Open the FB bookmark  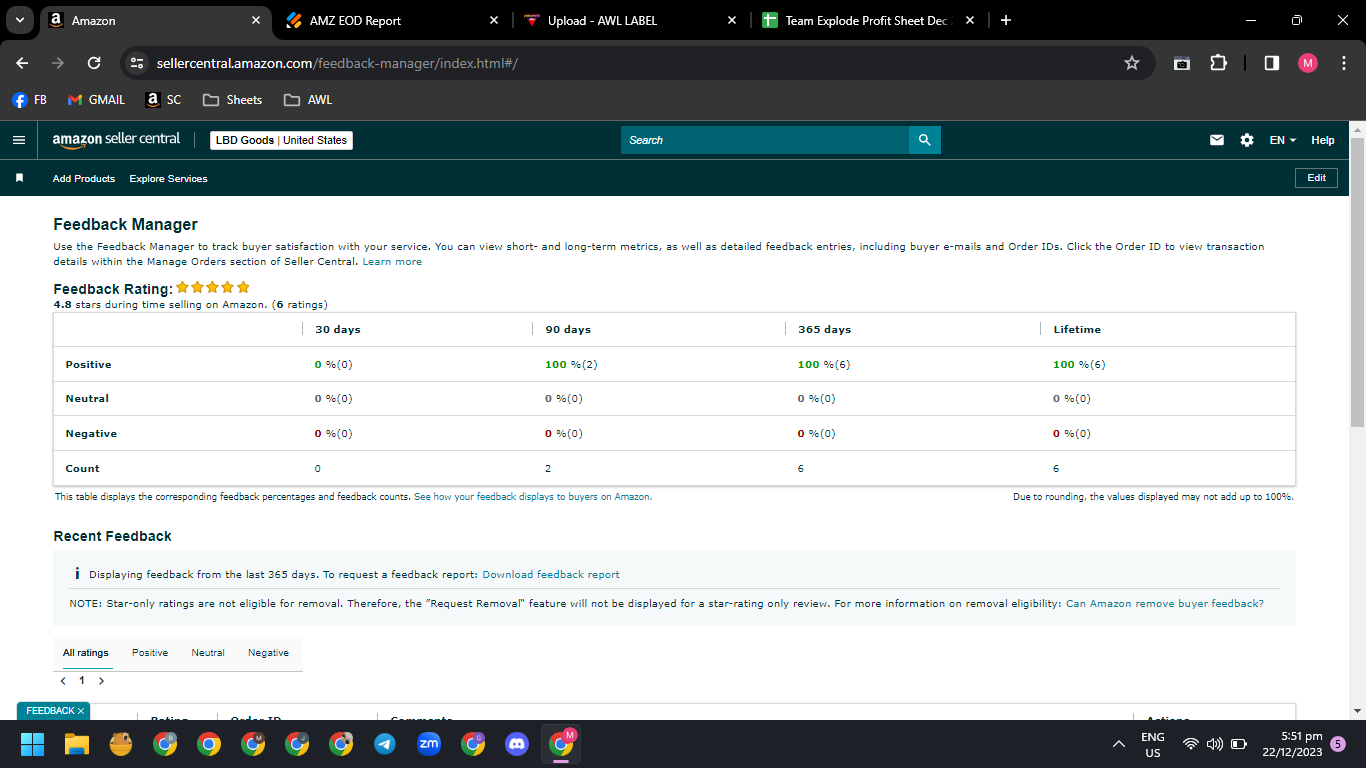click(x=29, y=100)
